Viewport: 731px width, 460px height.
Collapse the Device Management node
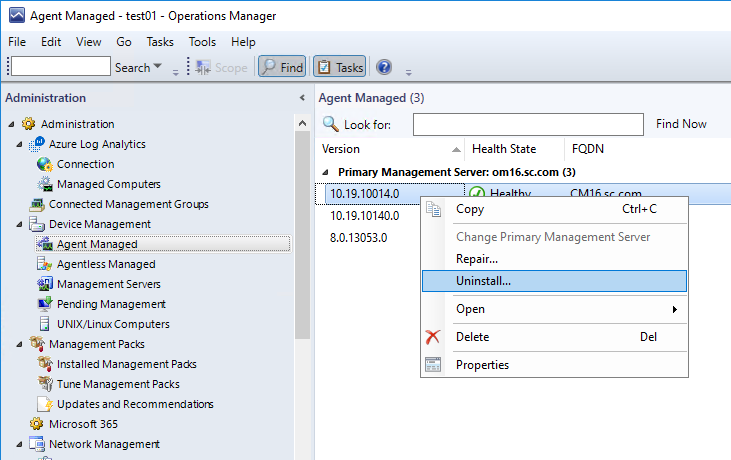pos(19,225)
